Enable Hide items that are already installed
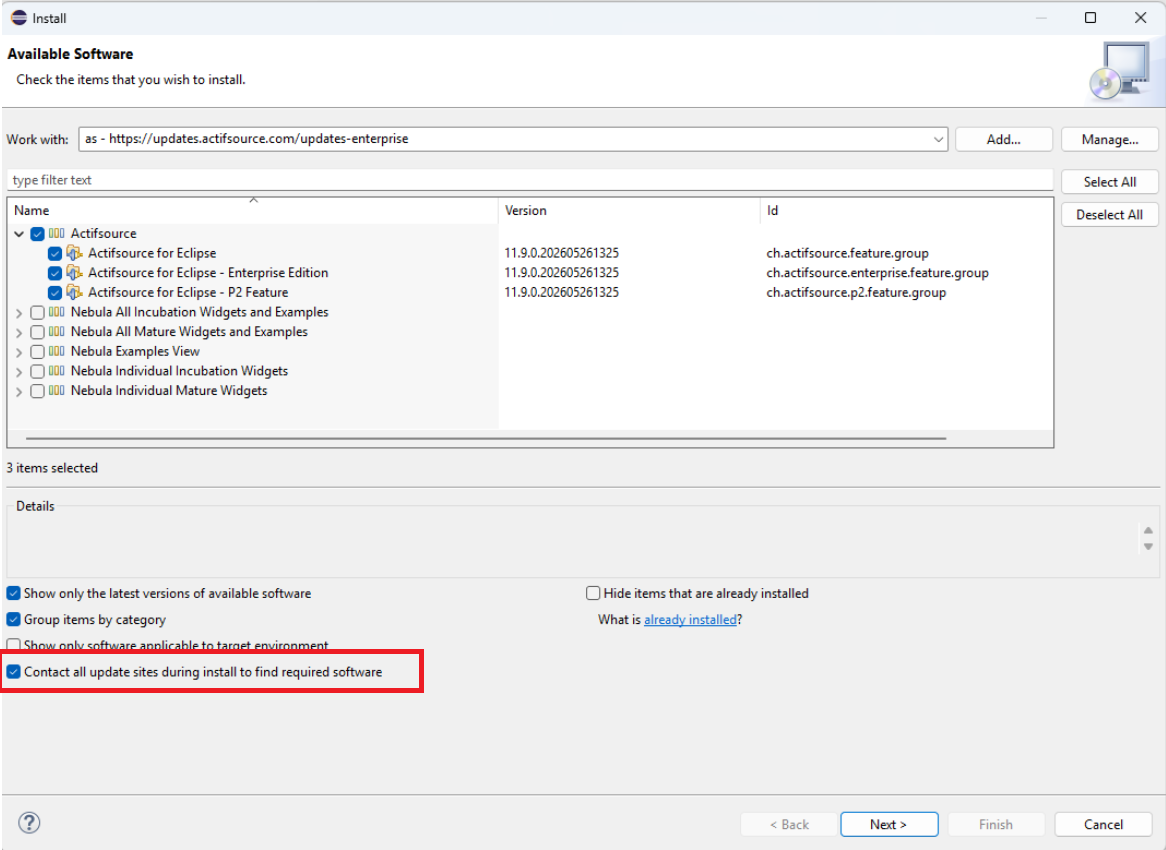The width and height of the screenshot is (1166, 850). [x=593, y=593]
